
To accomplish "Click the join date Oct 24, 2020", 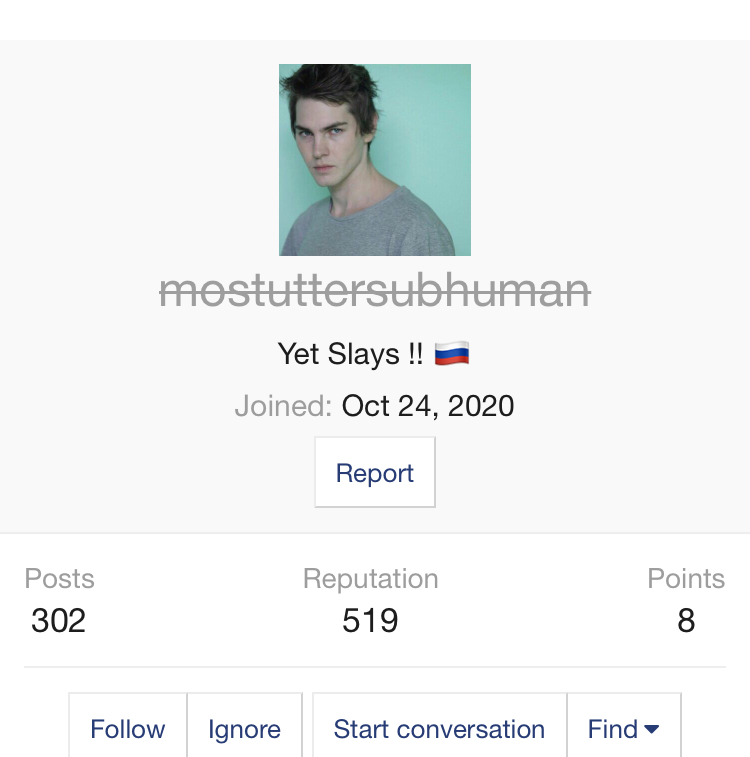I will click(x=428, y=406).
